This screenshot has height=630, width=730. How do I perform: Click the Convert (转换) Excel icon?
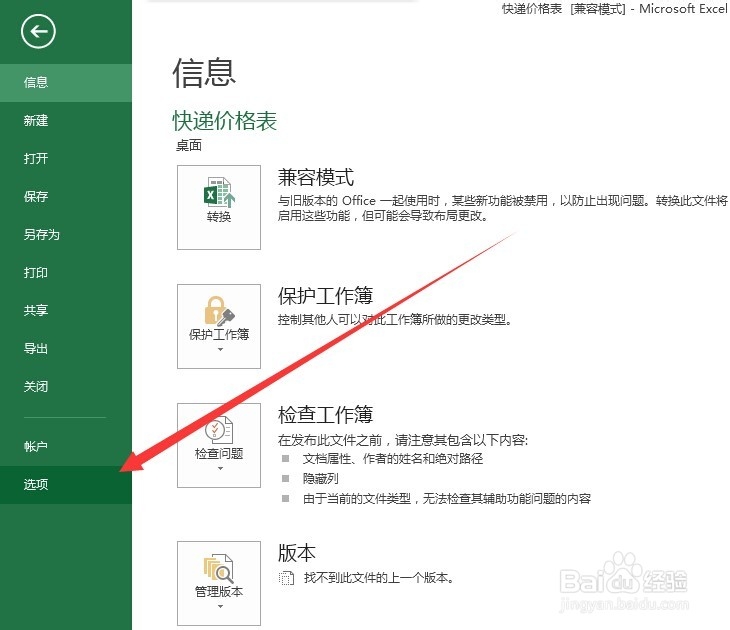219,192
